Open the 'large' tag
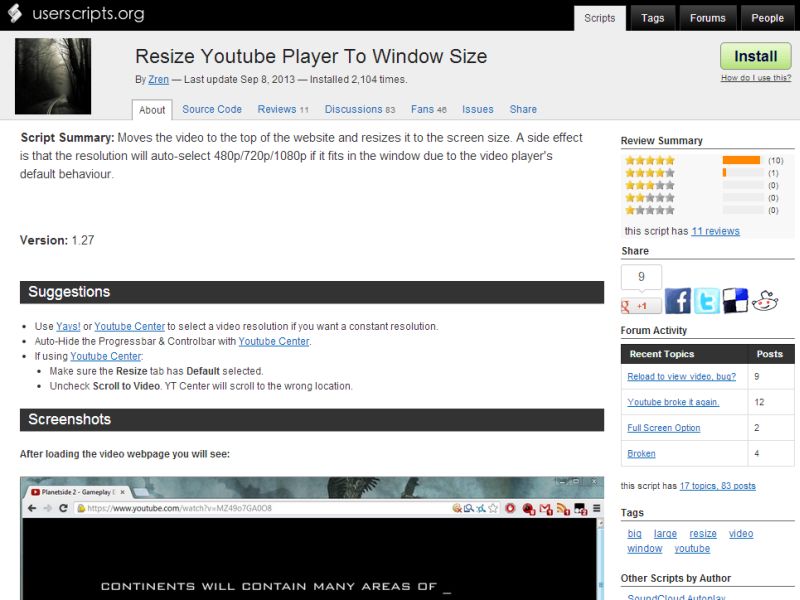 coord(665,534)
